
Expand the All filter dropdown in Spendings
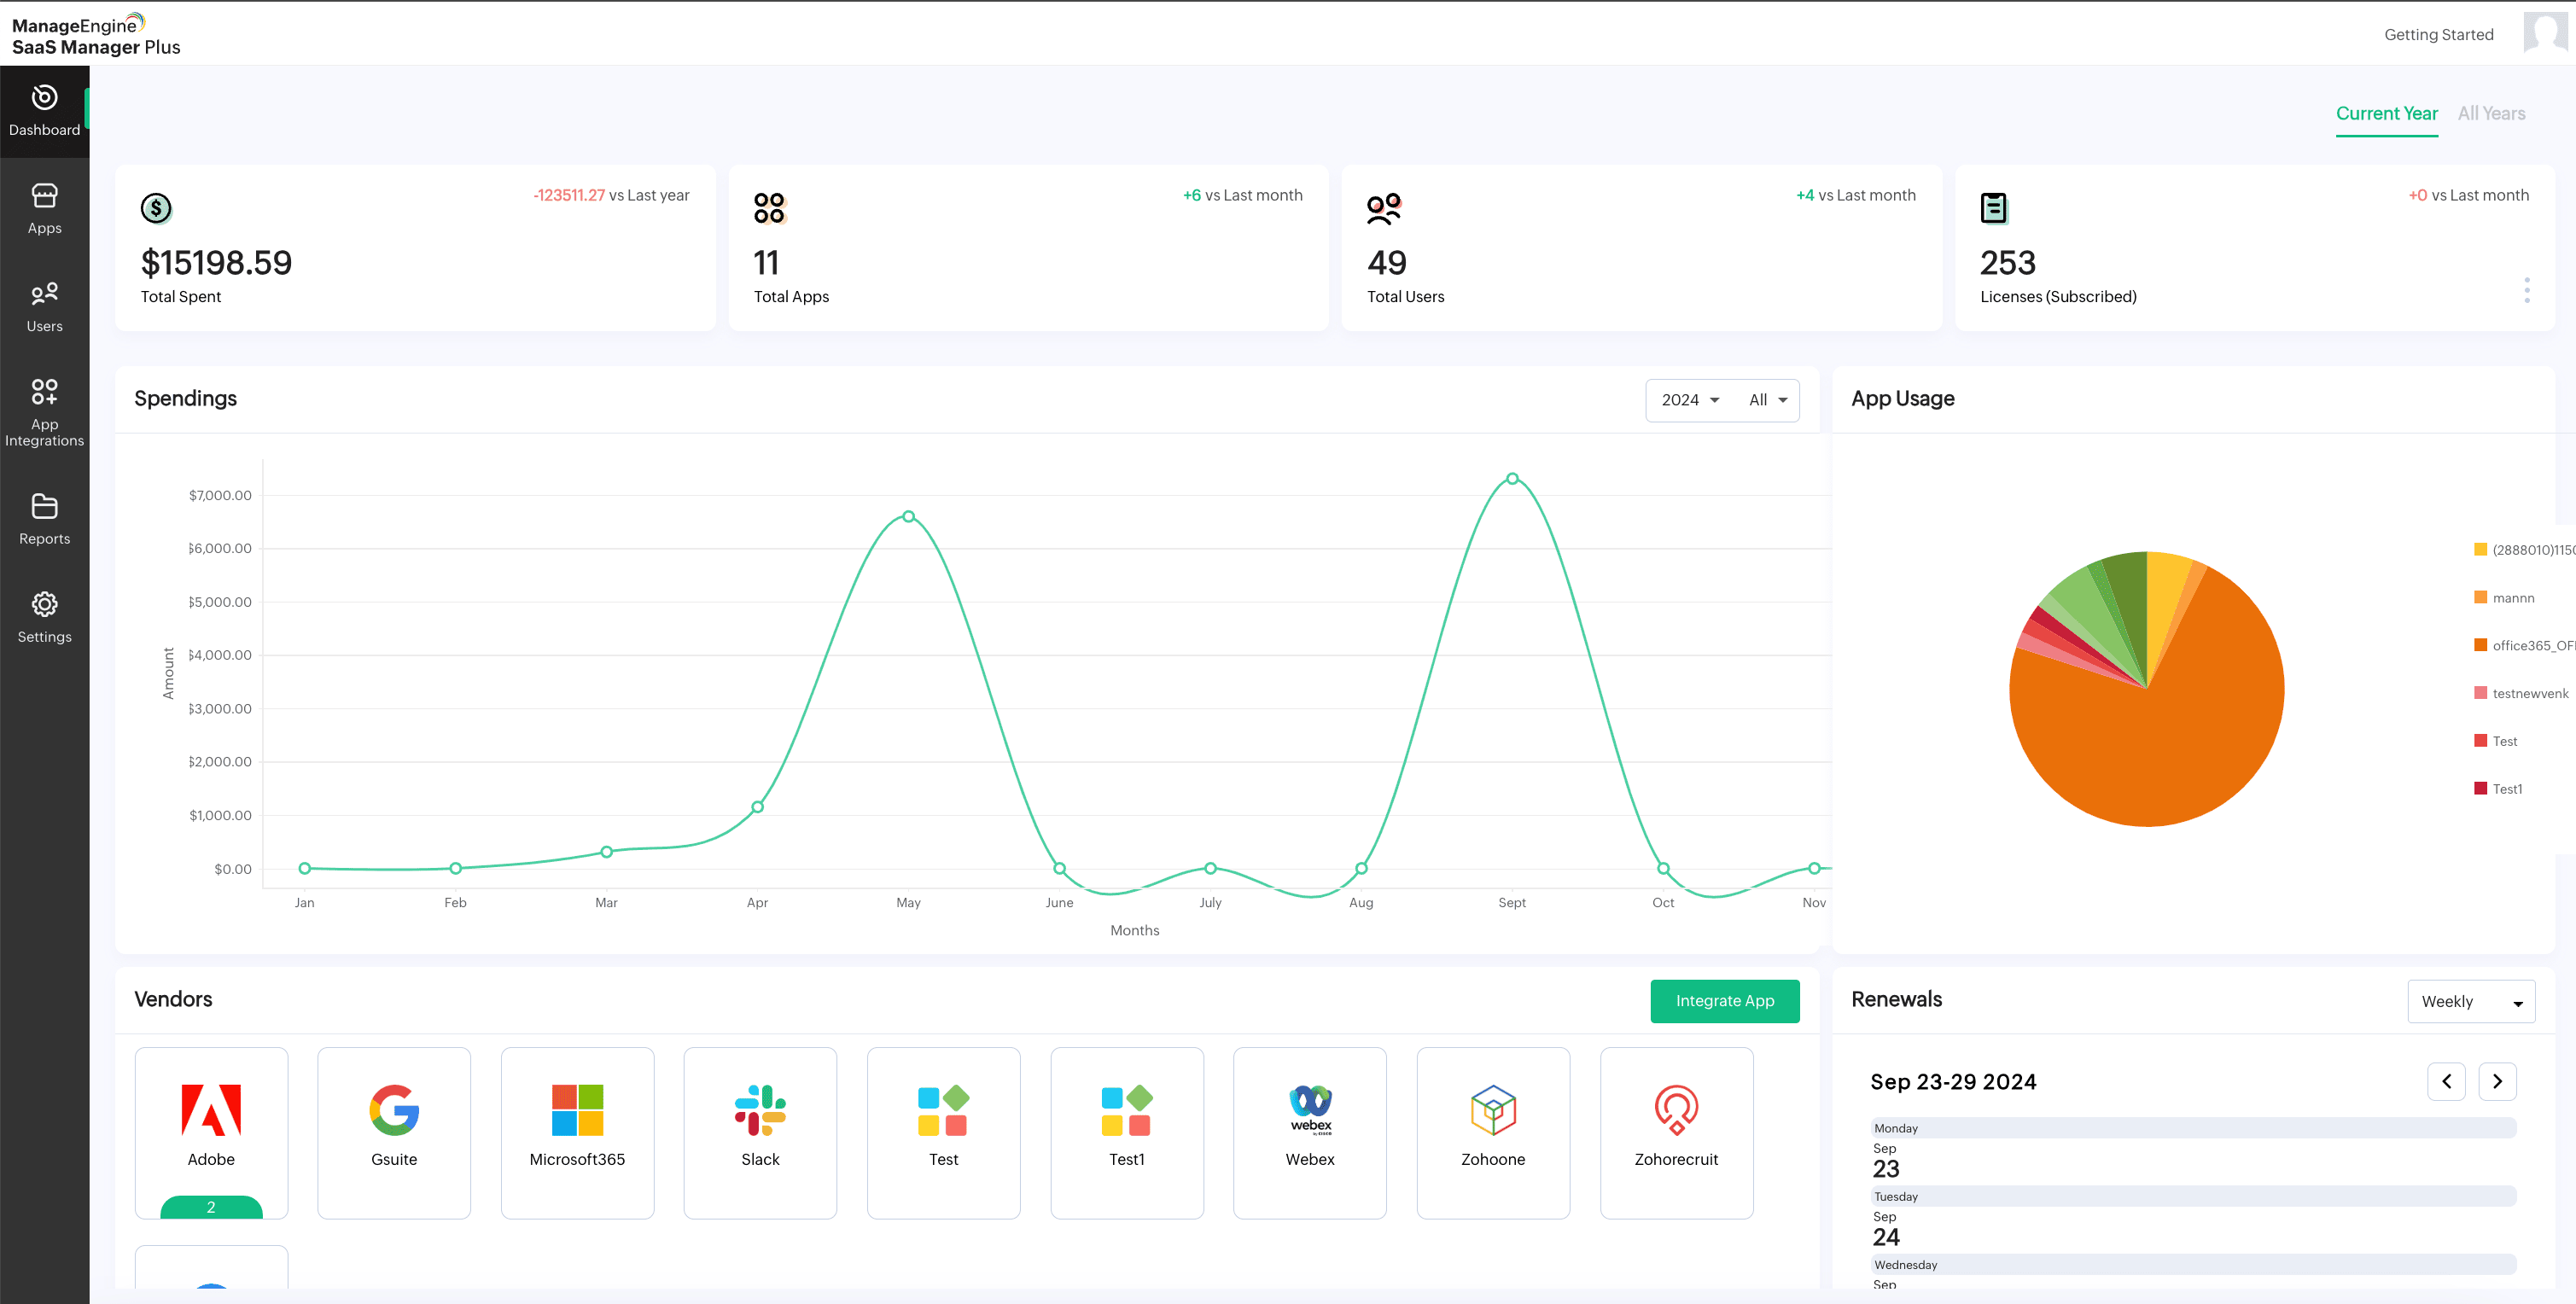click(x=1767, y=400)
